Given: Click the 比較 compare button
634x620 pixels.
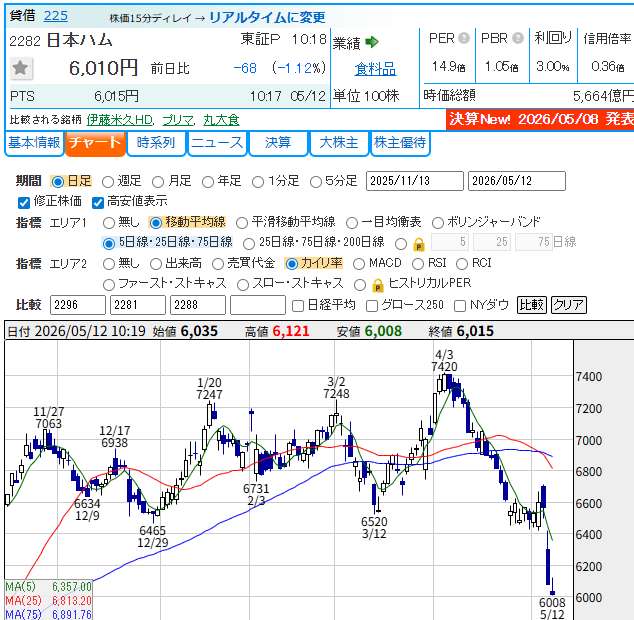Looking at the screenshot, I should click(532, 305).
